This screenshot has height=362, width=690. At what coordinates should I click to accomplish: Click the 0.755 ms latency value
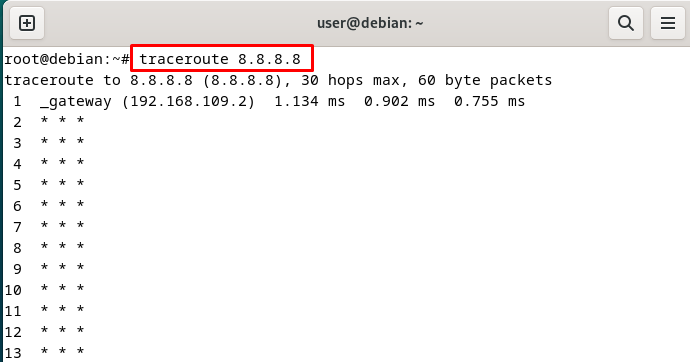490,101
